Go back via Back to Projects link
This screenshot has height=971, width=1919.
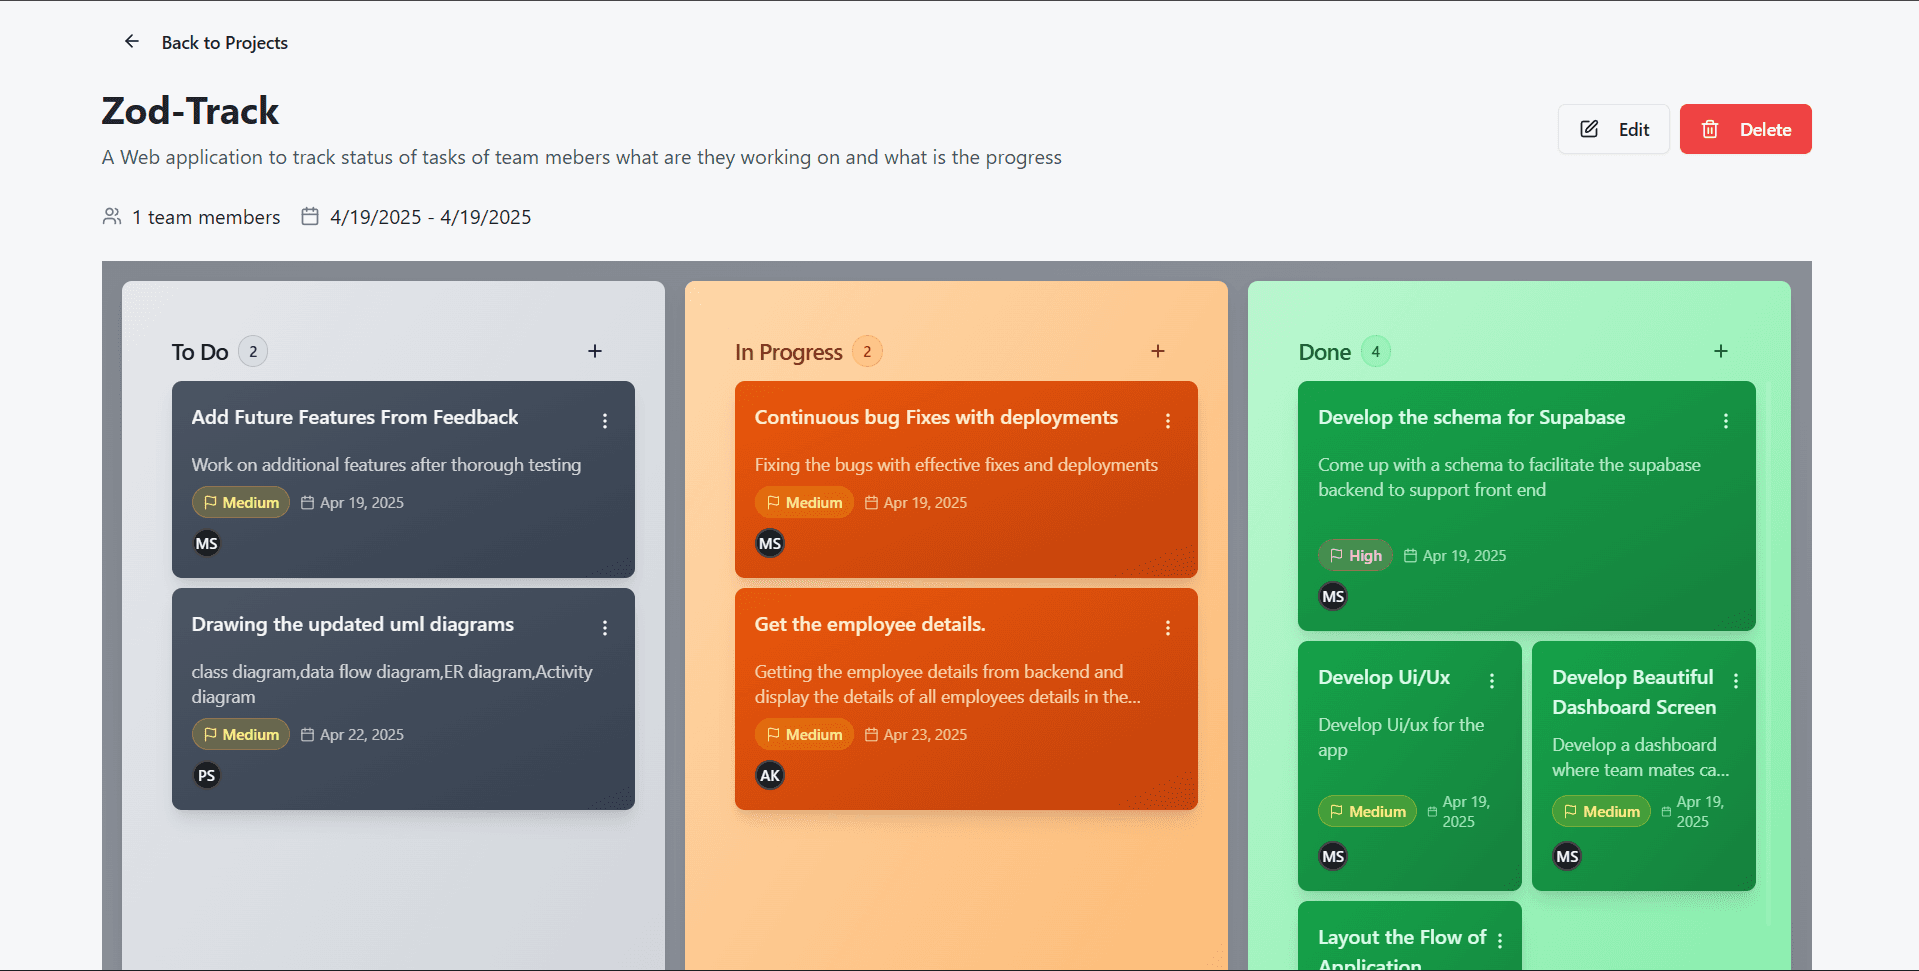pos(224,43)
